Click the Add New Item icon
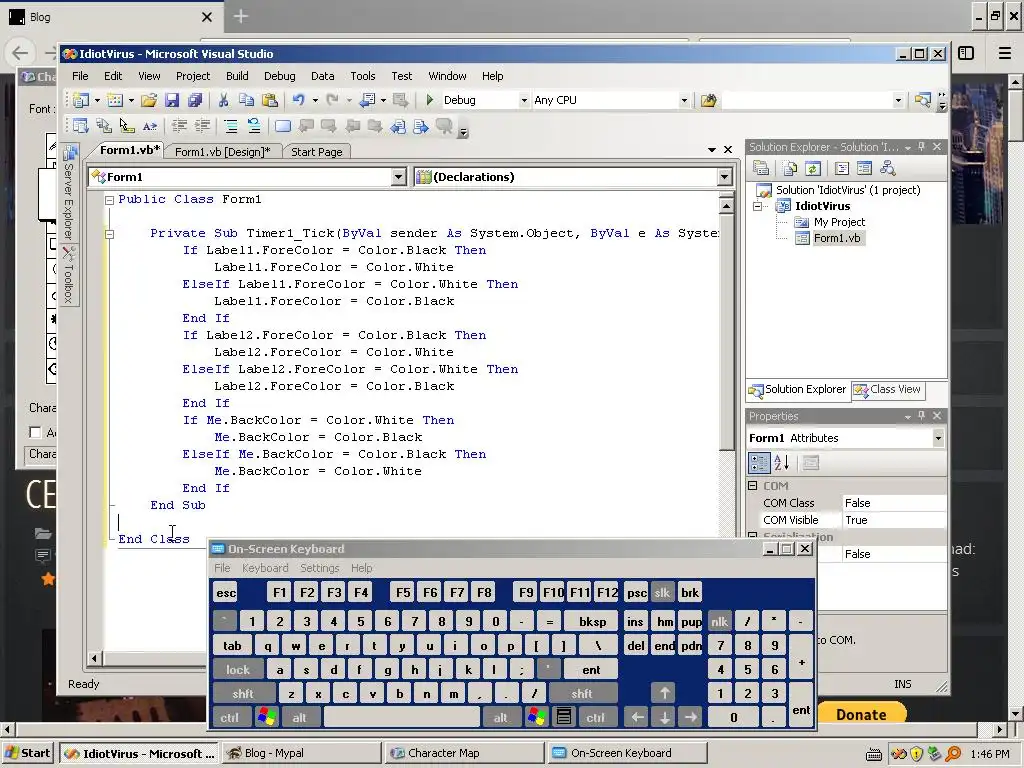 point(115,100)
